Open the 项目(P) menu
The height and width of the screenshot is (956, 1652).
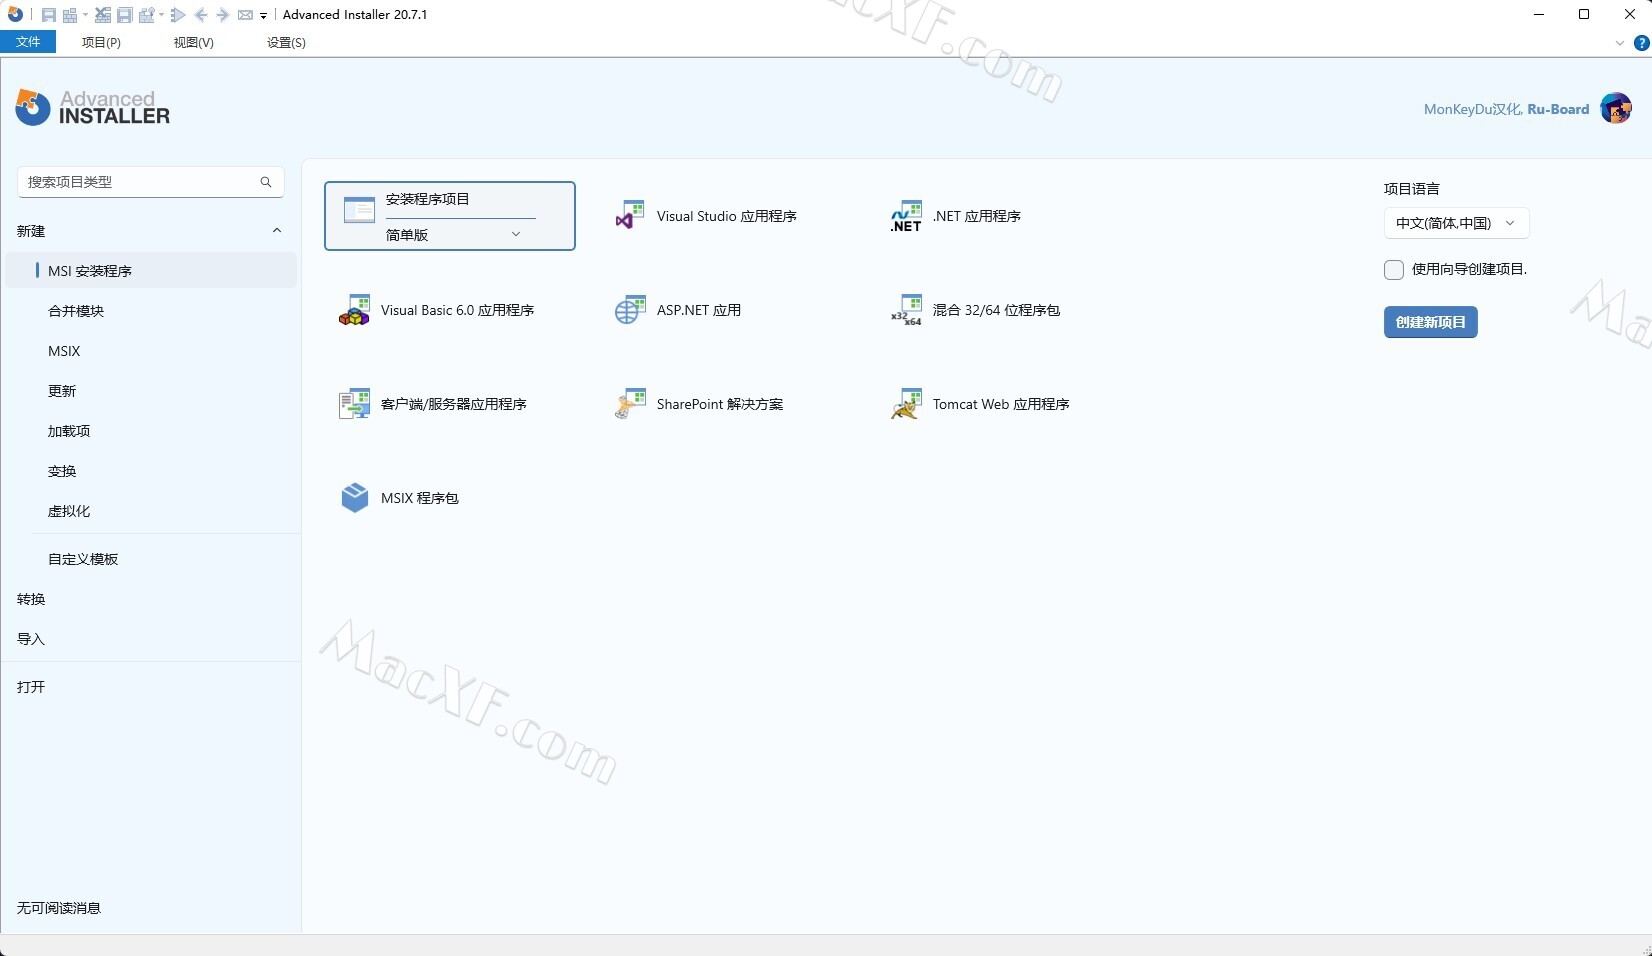(x=101, y=42)
